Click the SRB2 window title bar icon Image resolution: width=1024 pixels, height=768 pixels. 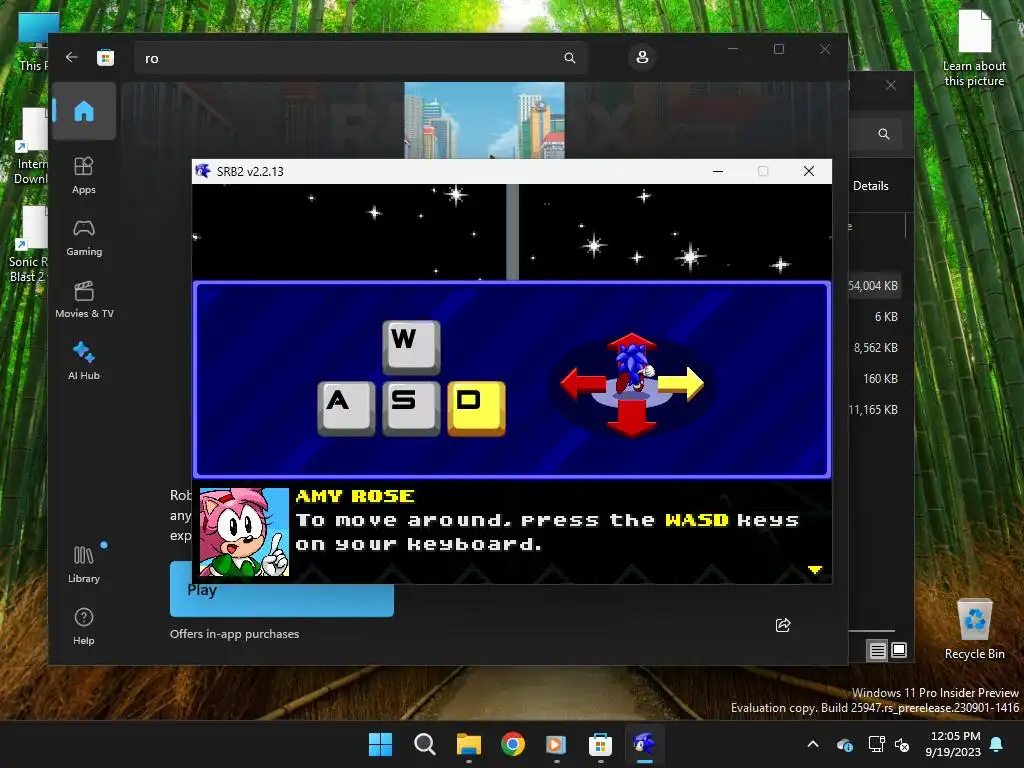(x=203, y=171)
